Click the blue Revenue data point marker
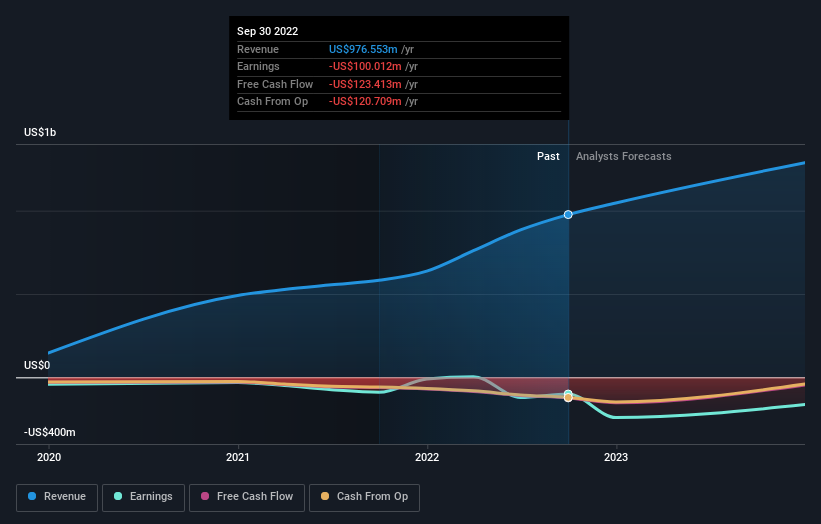Screen dimensions: 821x524 point(568,215)
